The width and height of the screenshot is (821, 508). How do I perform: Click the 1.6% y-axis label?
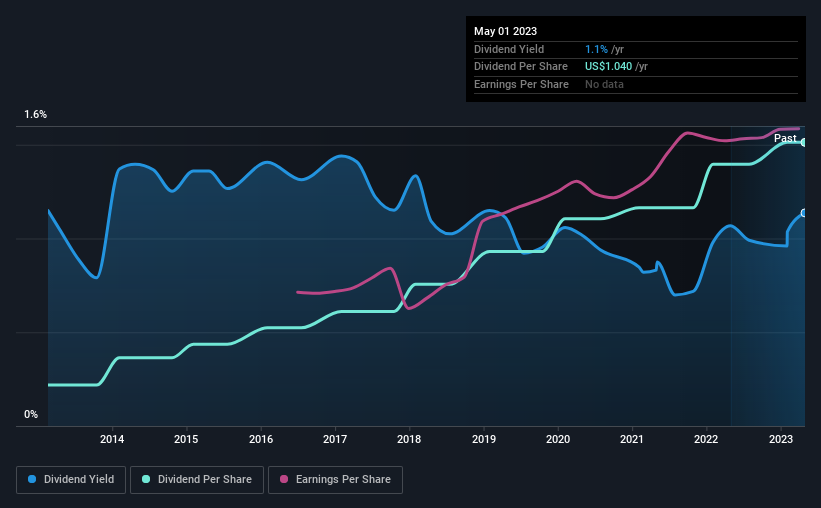36,114
